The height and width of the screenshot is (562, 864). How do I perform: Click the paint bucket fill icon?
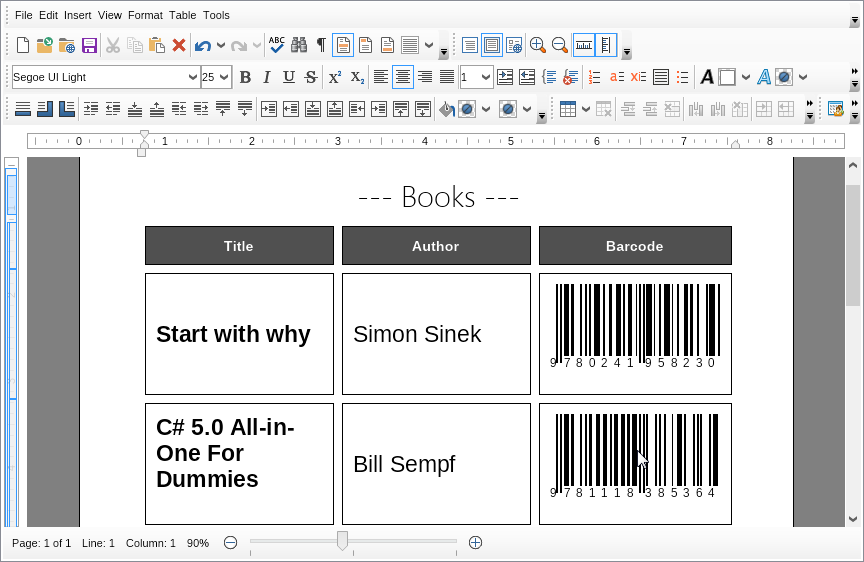(x=447, y=109)
